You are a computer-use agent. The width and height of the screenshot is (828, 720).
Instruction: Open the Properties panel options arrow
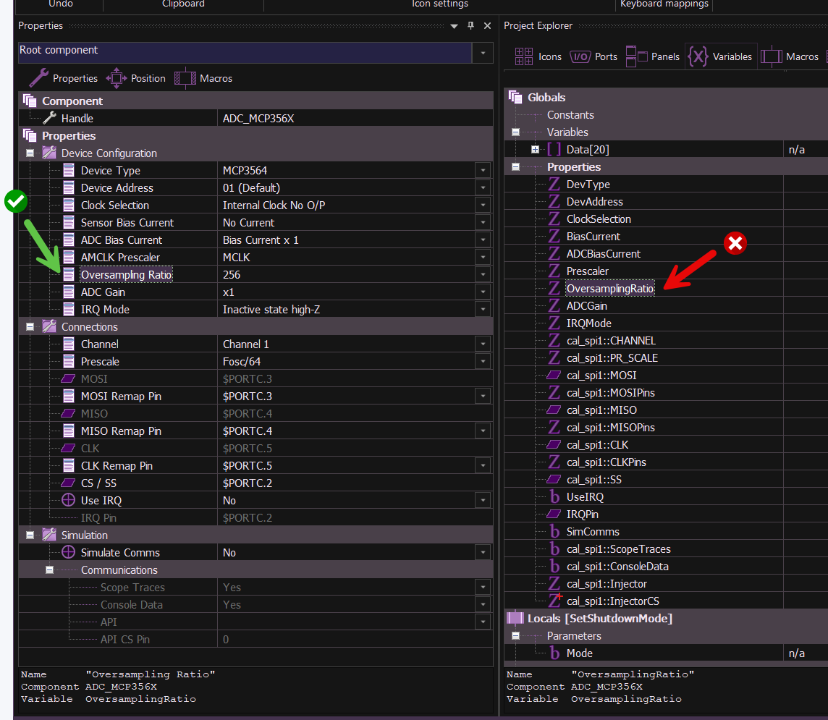tap(454, 26)
